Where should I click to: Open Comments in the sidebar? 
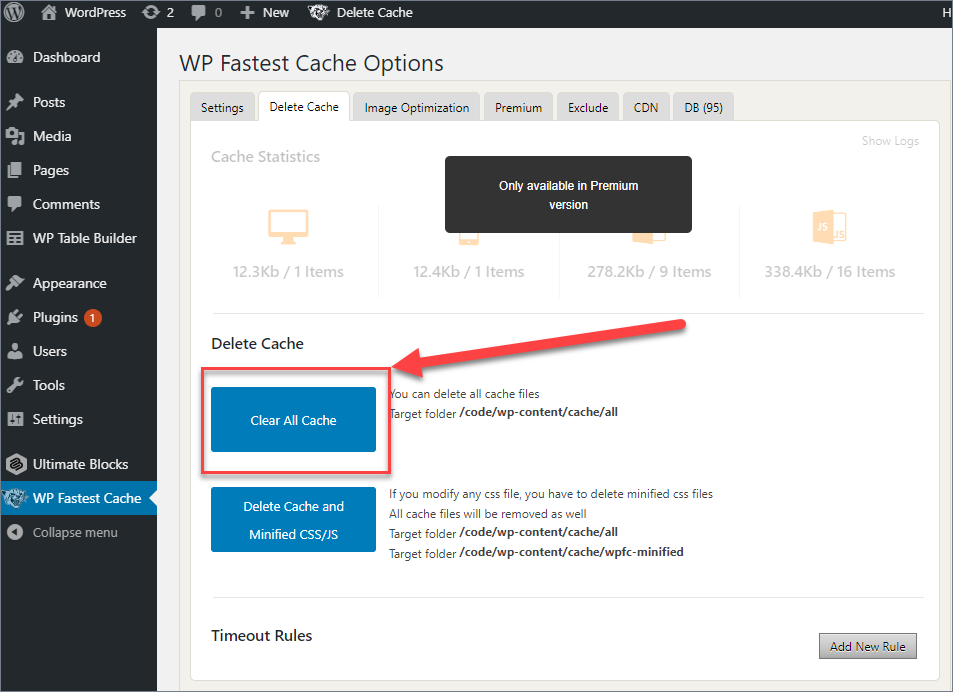[66, 204]
